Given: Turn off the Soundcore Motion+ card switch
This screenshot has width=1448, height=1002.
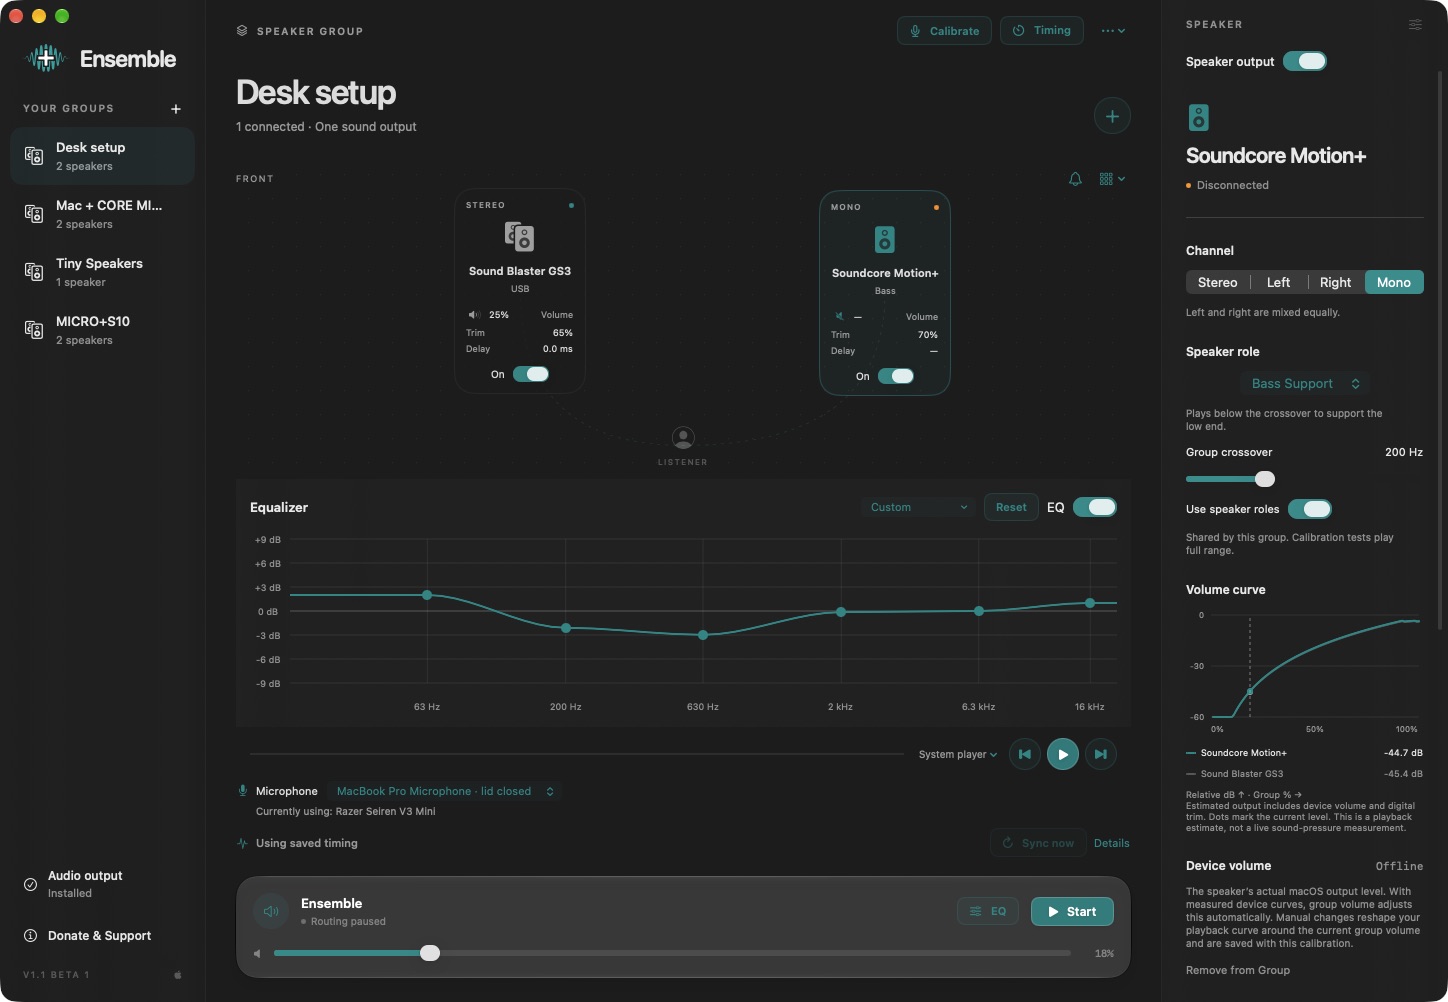Looking at the screenshot, I should pos(896,376).
